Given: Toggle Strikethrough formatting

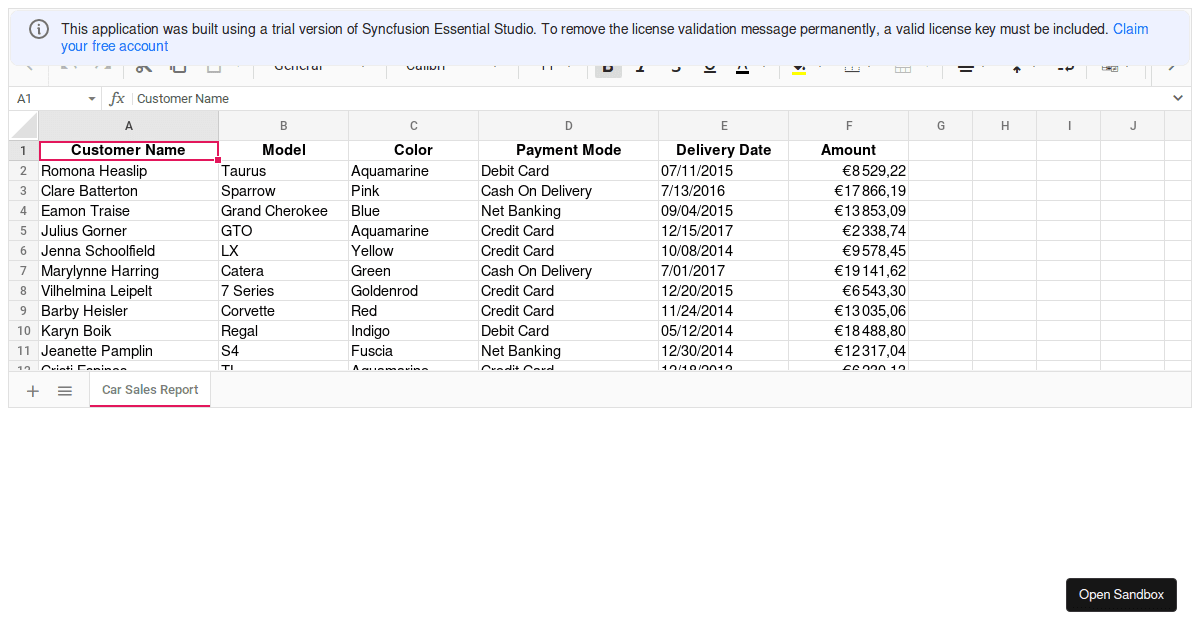Looking at the screenshot, I should pyautogui.click(x=676, y=68).
